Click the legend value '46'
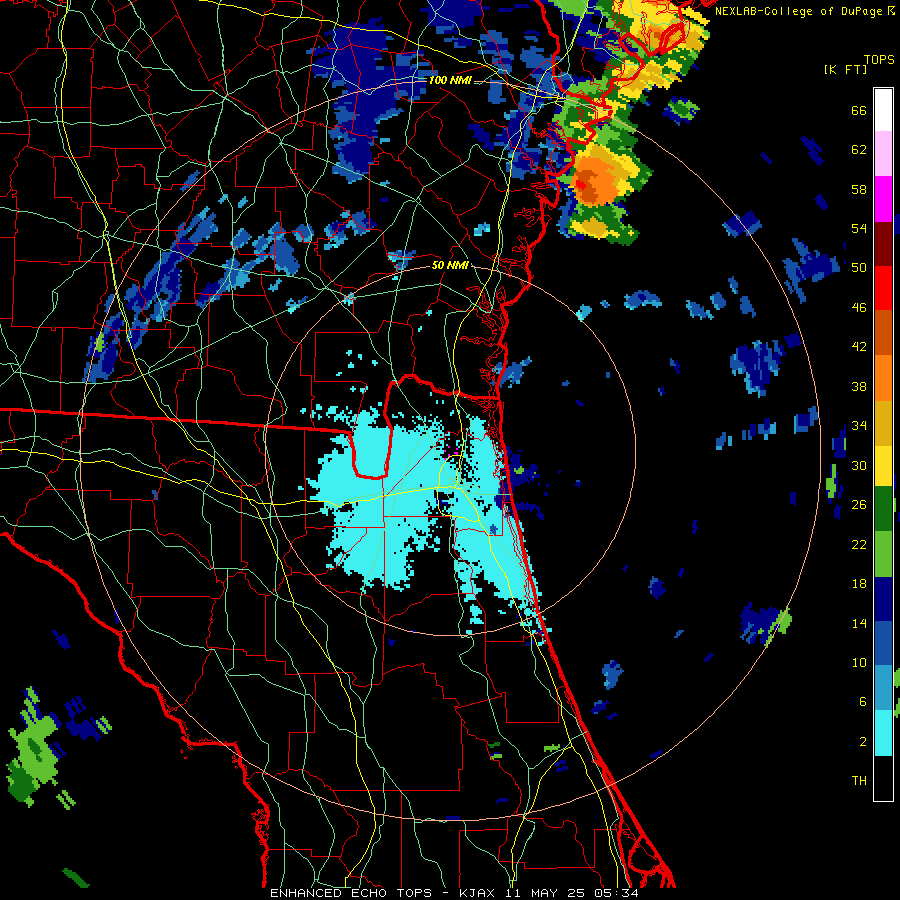This screenshot has height=900, width=900. click(x=859, y=308)
